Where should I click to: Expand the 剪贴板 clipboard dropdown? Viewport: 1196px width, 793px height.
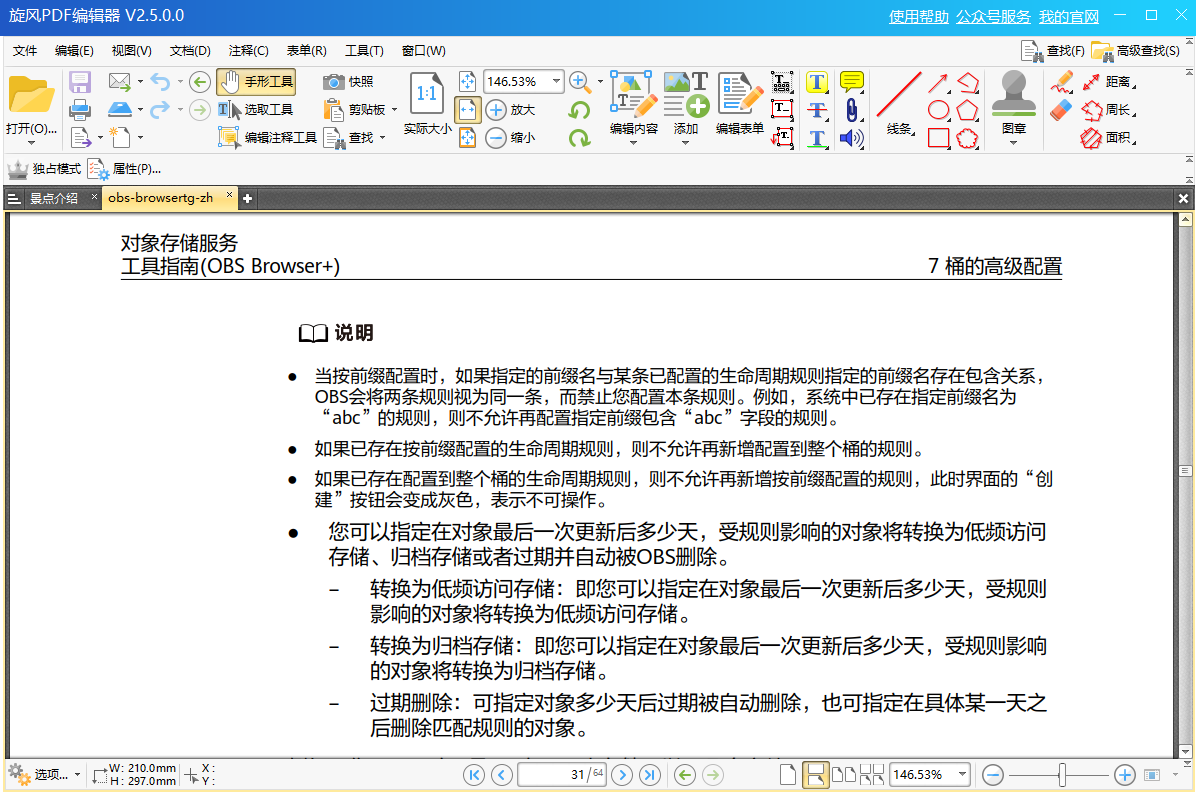pos(394,110)
